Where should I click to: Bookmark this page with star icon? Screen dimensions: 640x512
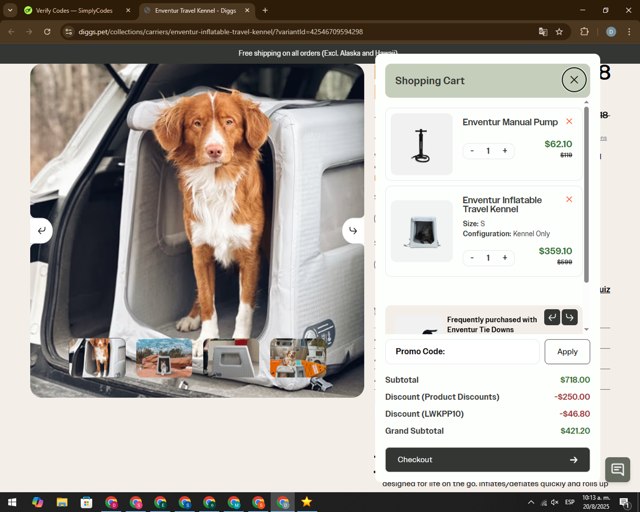(559, 32)
